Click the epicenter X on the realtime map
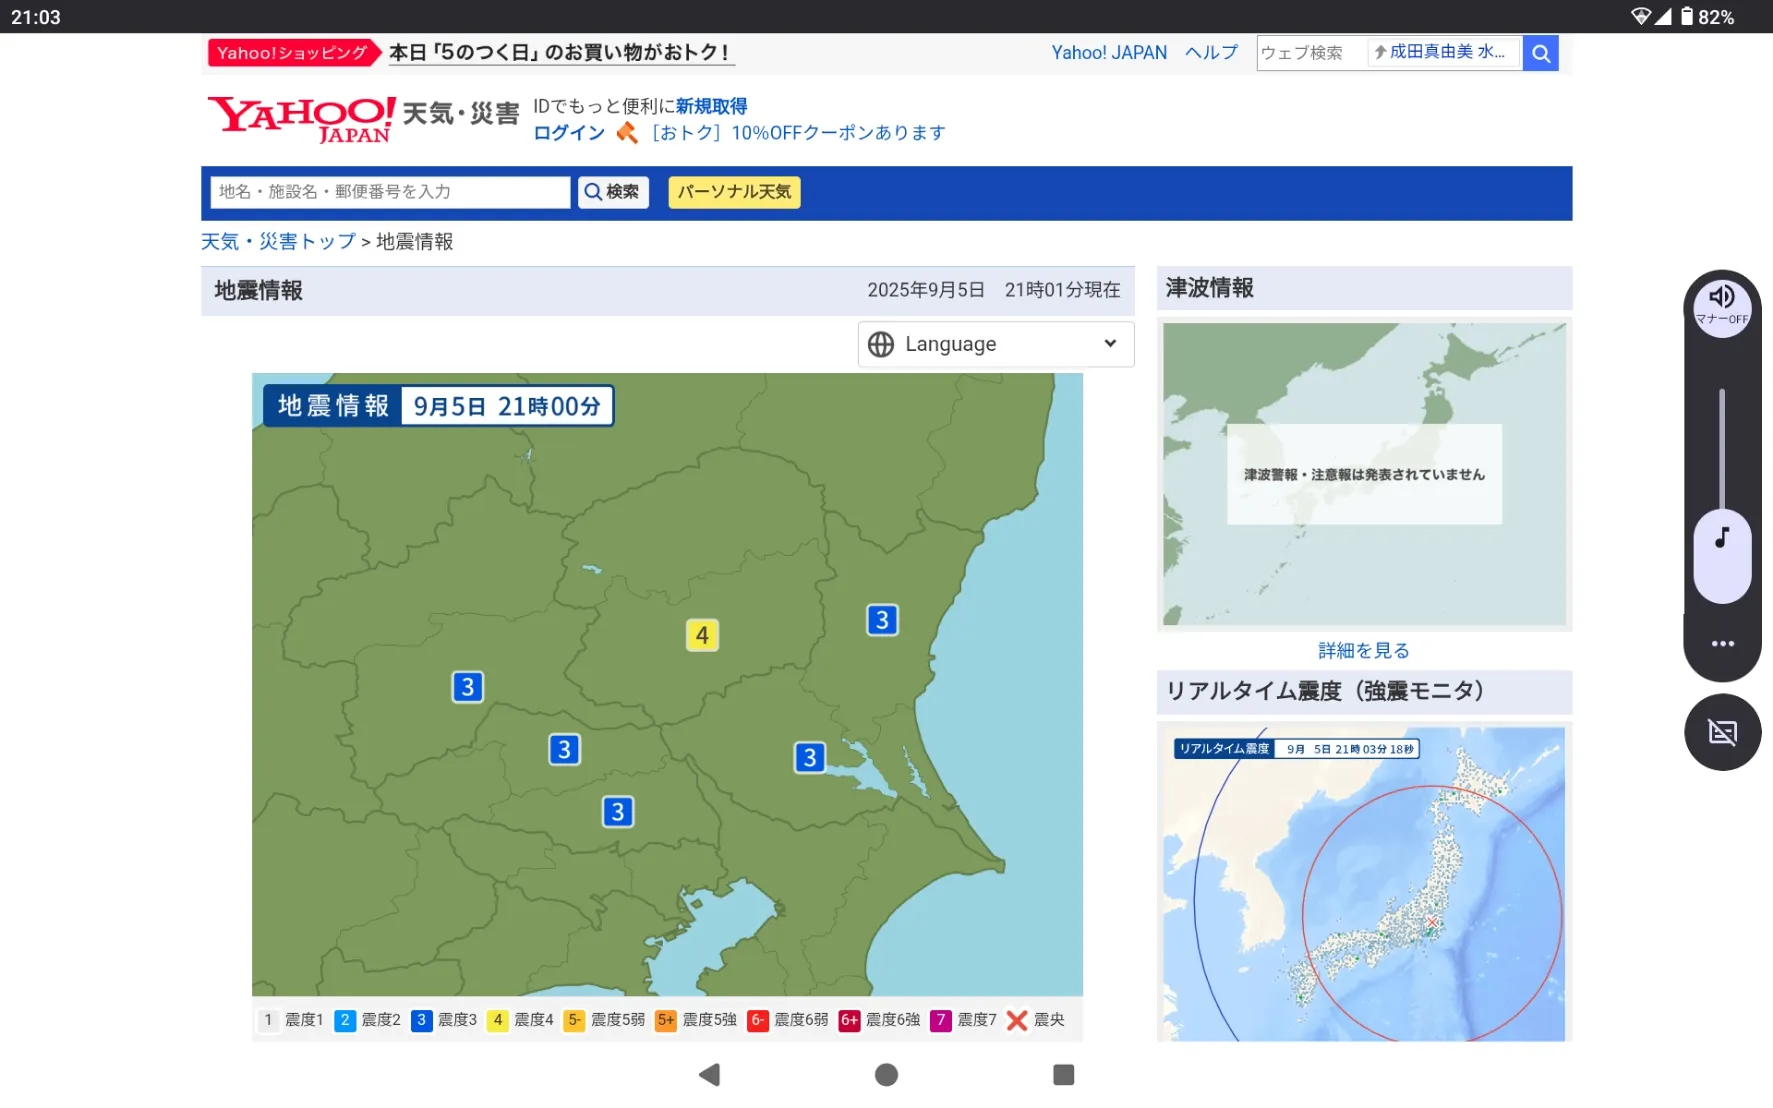This screenshot has width=1773, height=1108. 1432,921
